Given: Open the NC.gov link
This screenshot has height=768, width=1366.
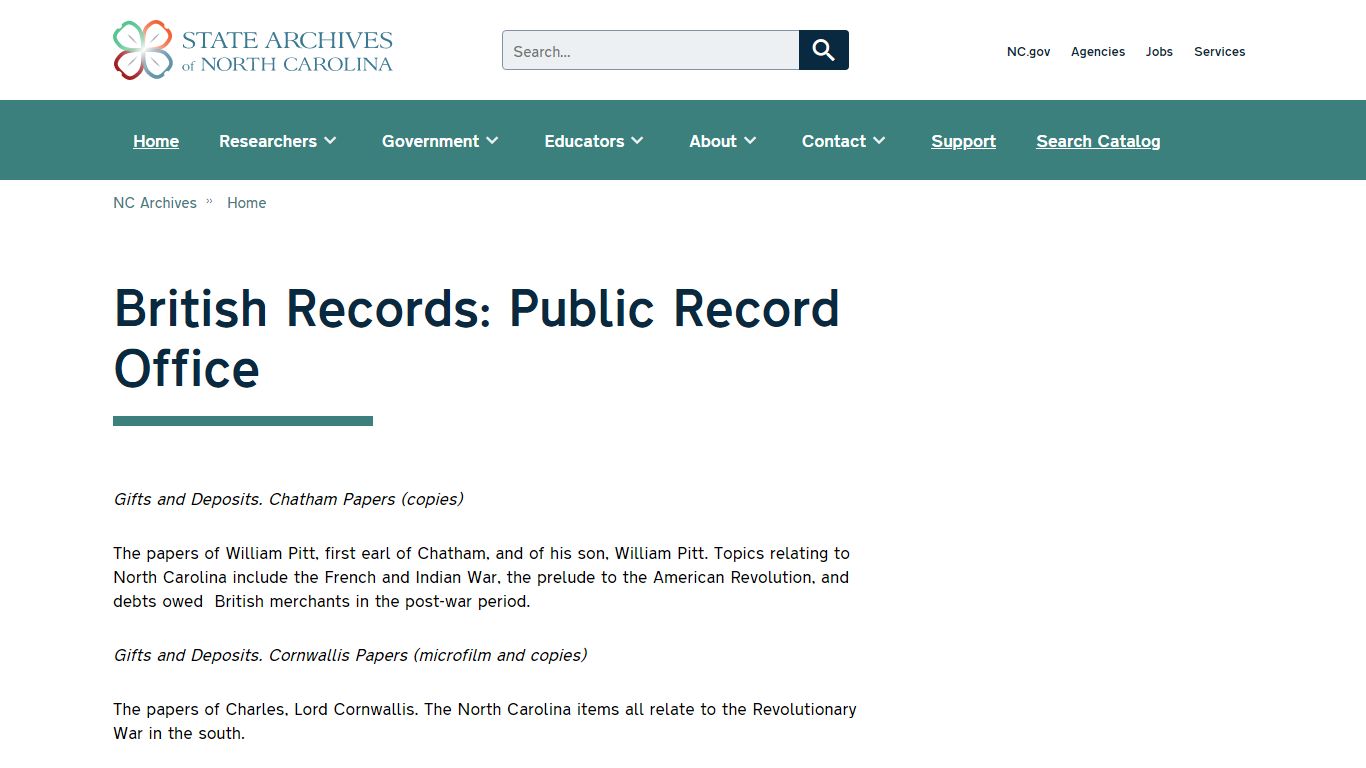Looking at the screenshot, I should tap(1028, 52).
